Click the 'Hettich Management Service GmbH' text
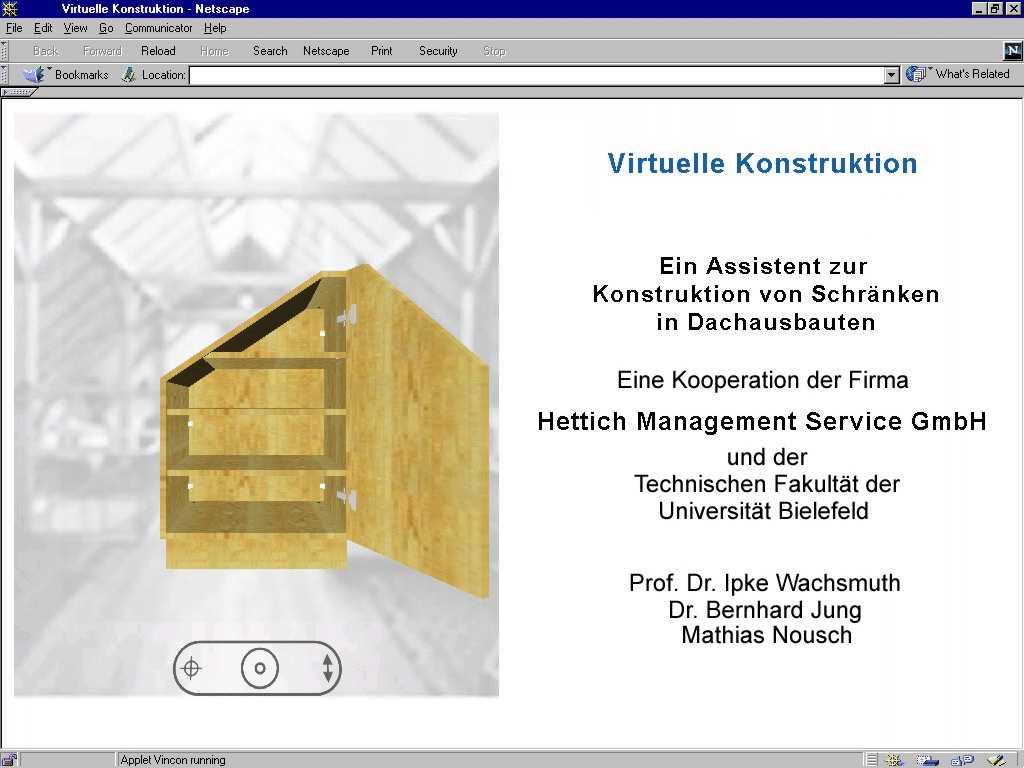The width and height of the screenshot is (1024, 768). click(x=762, y=421)
